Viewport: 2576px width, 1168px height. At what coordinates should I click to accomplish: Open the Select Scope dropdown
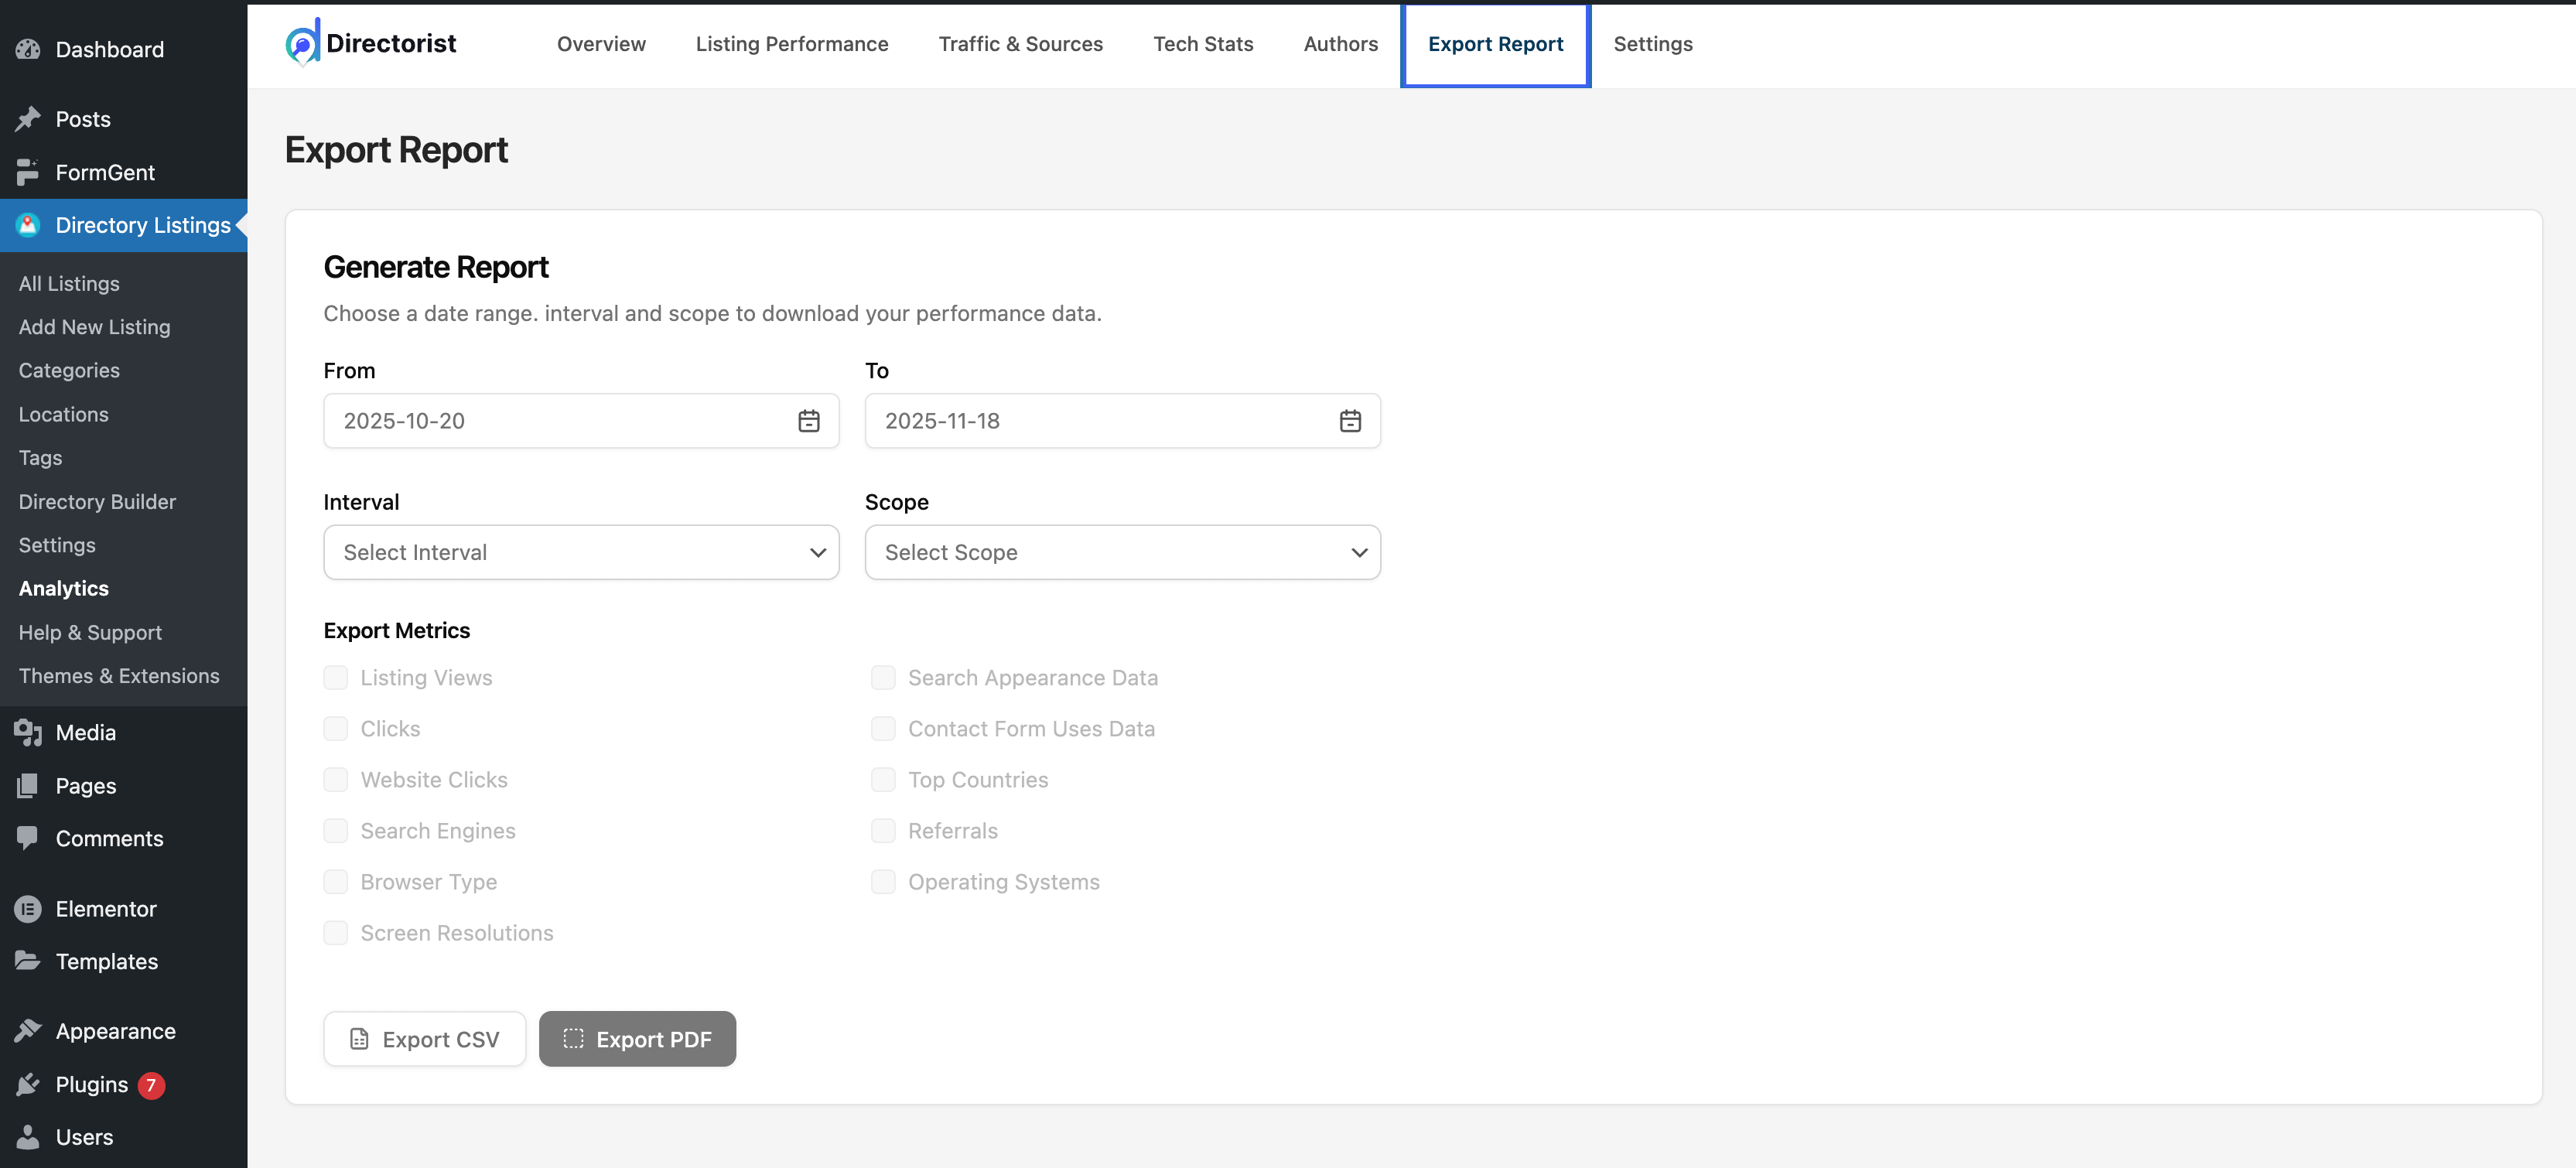point(1122,552)
